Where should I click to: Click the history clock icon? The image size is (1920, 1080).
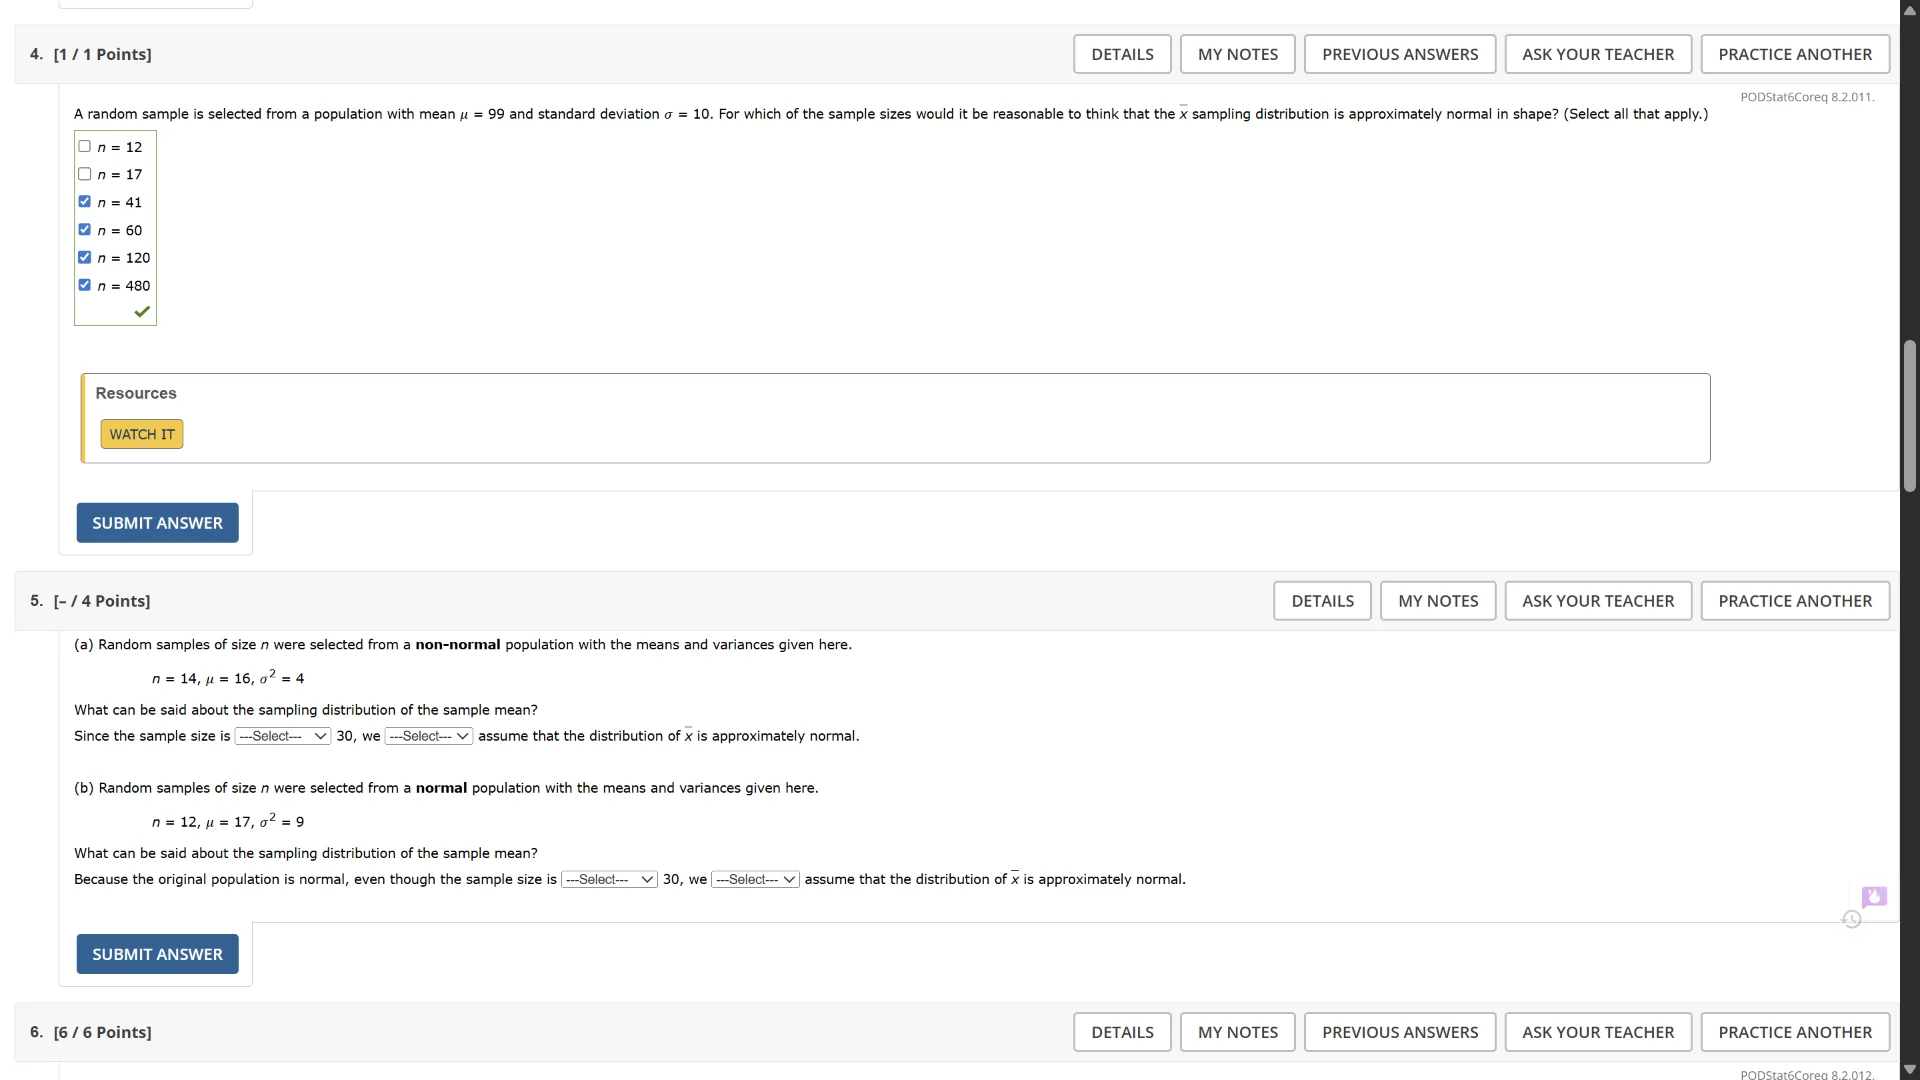[1851, 919]
